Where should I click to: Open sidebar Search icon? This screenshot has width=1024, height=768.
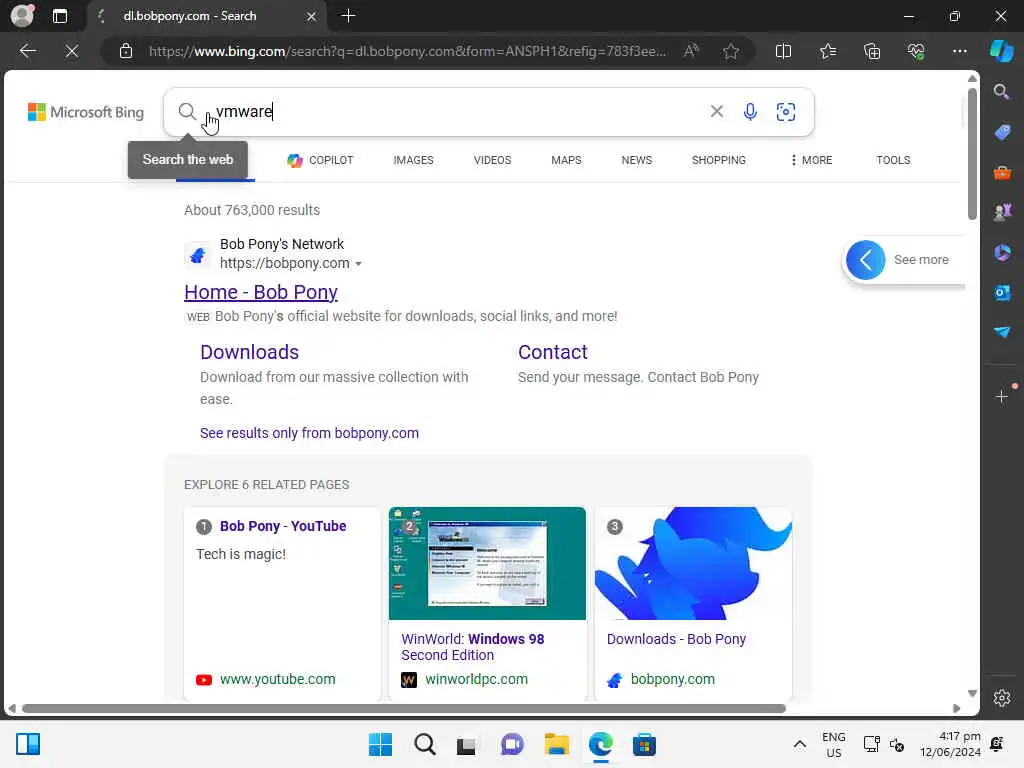click(x=1002, y=91)
